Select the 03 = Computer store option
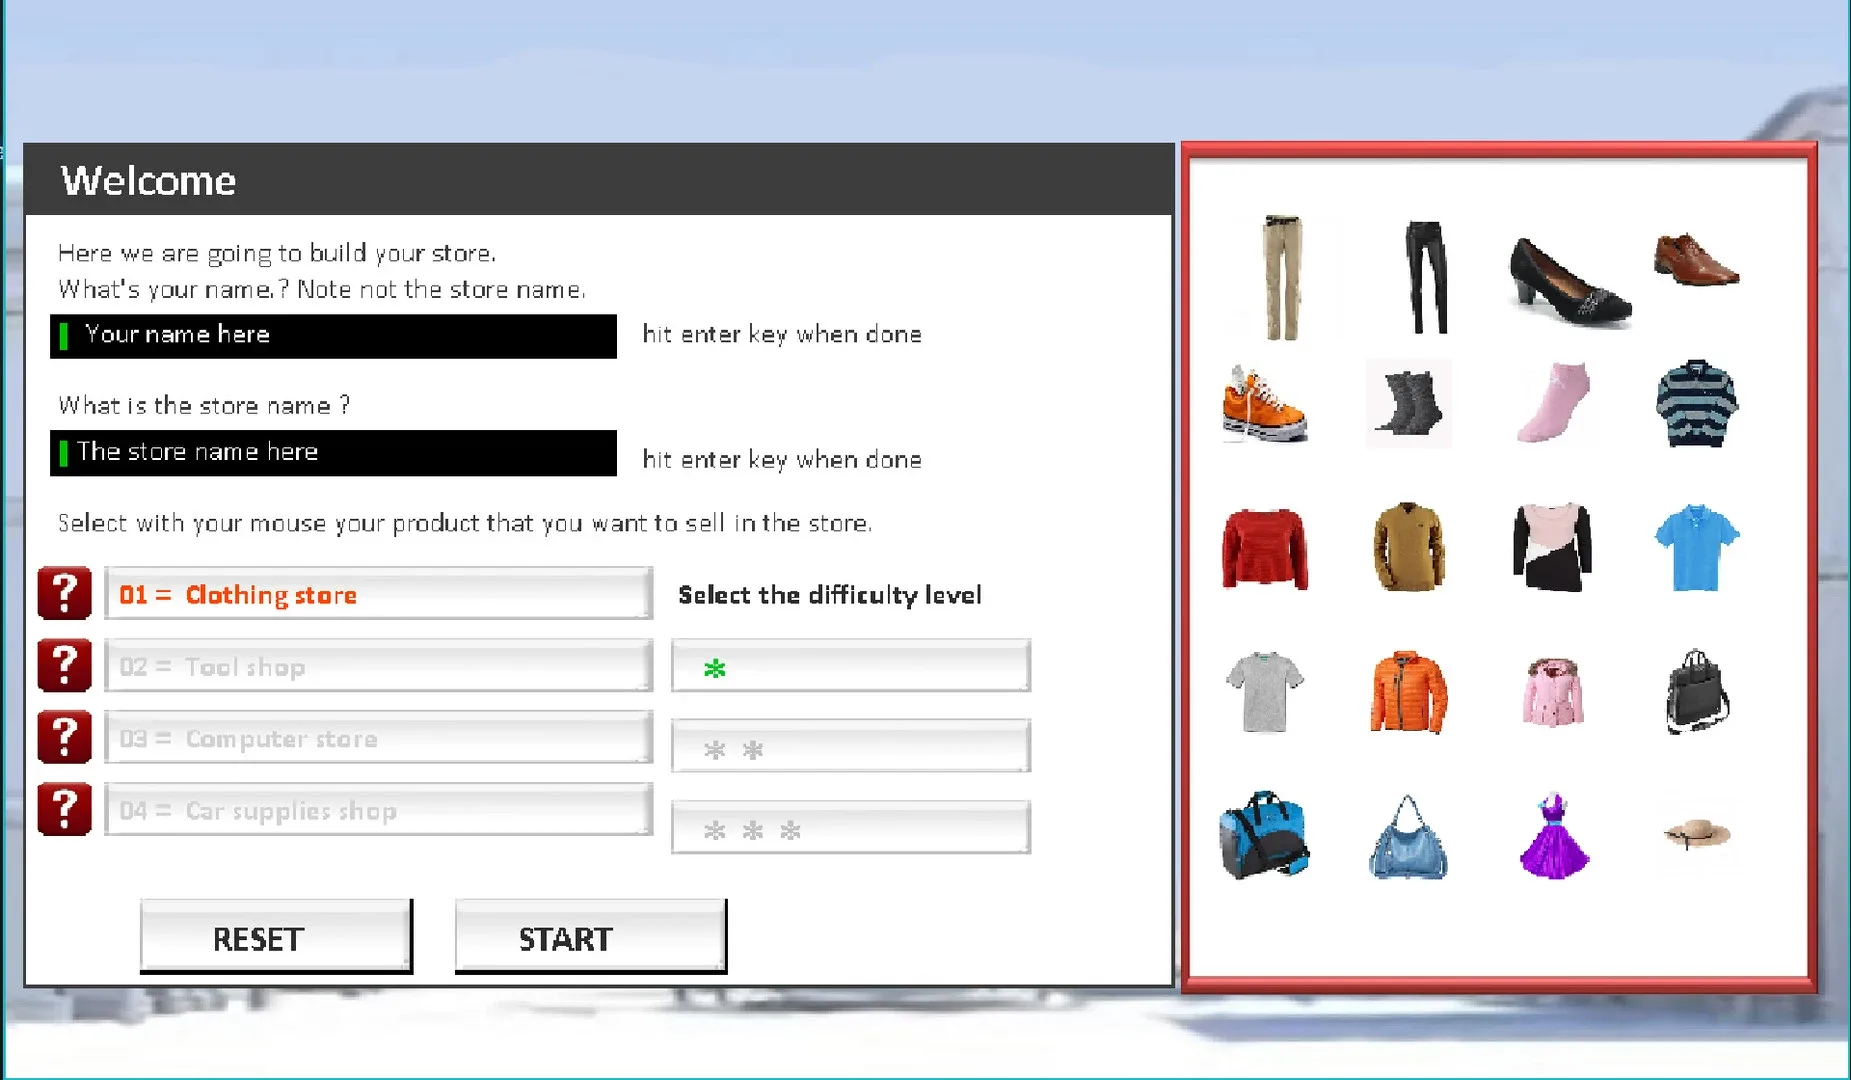Image resolution: width=1851 pixels, height=1080 pixels. (378, 738)
